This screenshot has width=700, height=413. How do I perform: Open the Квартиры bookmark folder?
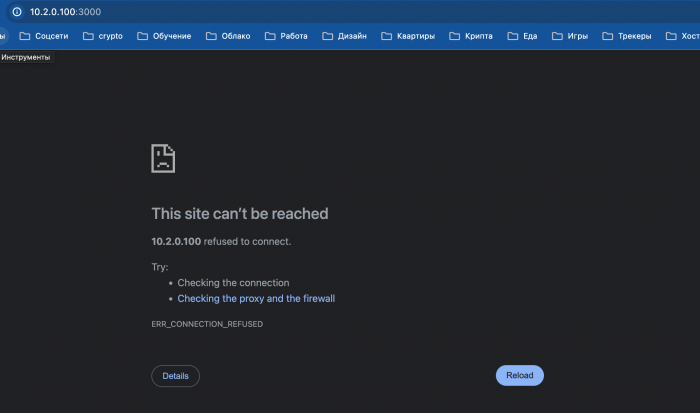click(407, 36)
